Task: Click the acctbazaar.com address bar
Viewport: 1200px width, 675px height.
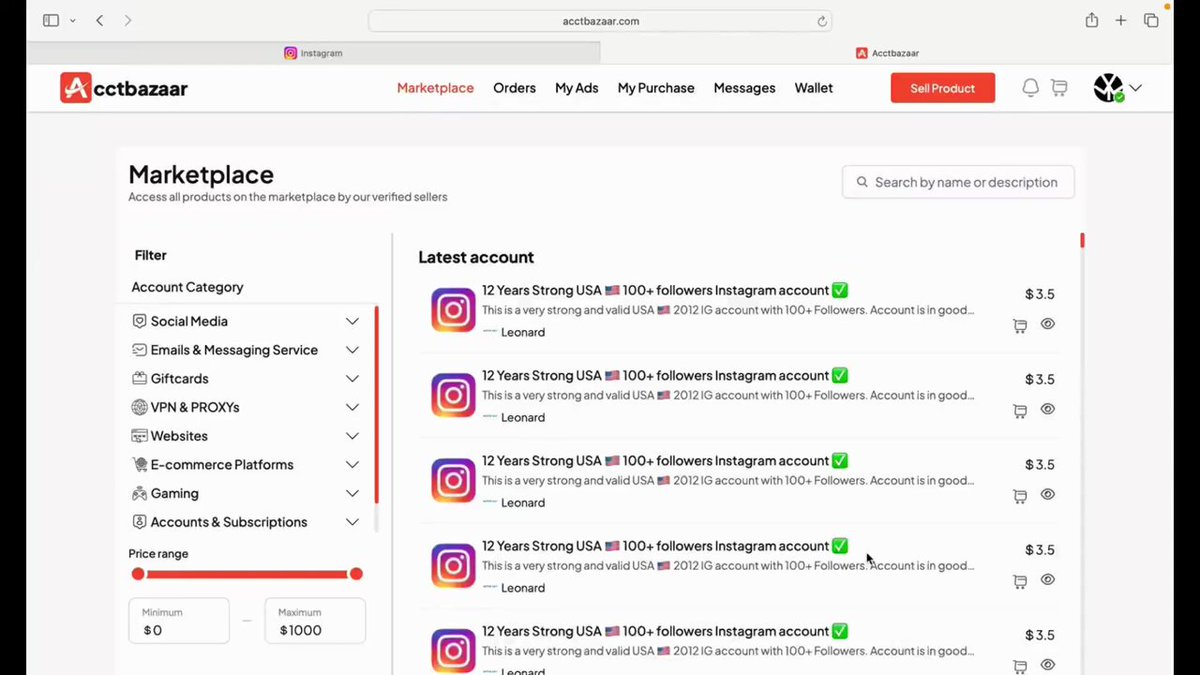Action: (x=600, y=21)
